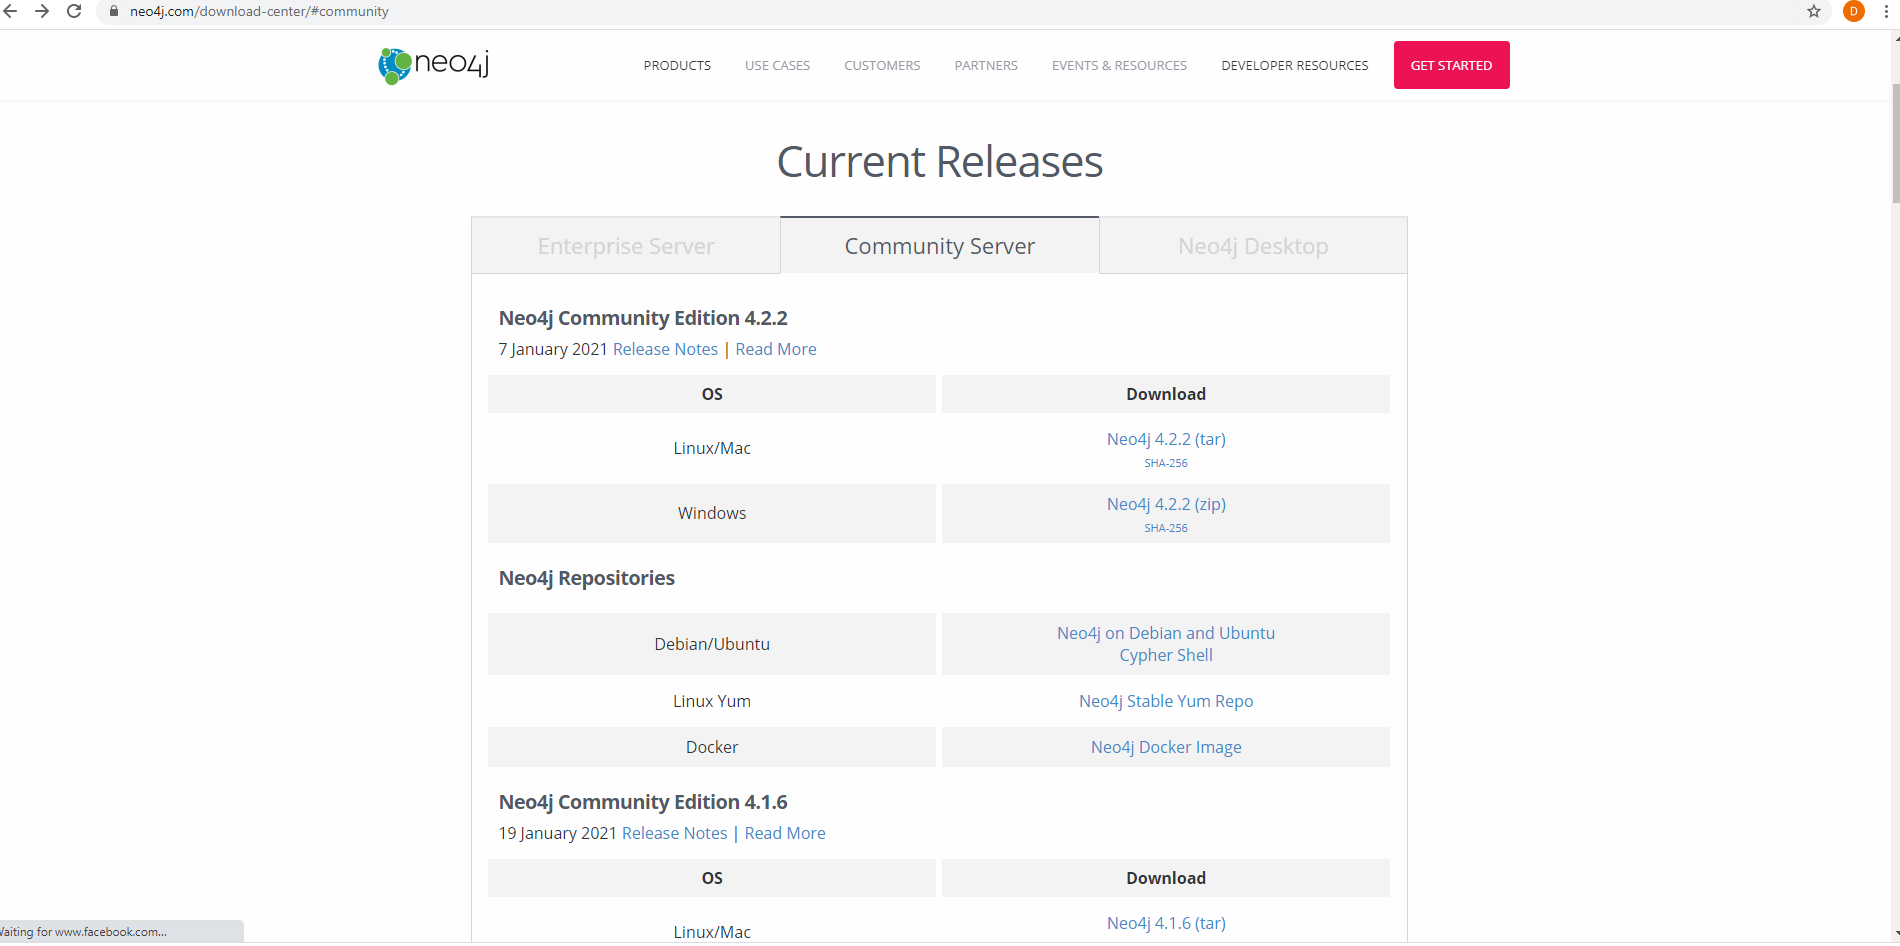Screen dimensions: 1900x946
Task: Go home via the neo4j logo
Action: click(x=434, y=65)
